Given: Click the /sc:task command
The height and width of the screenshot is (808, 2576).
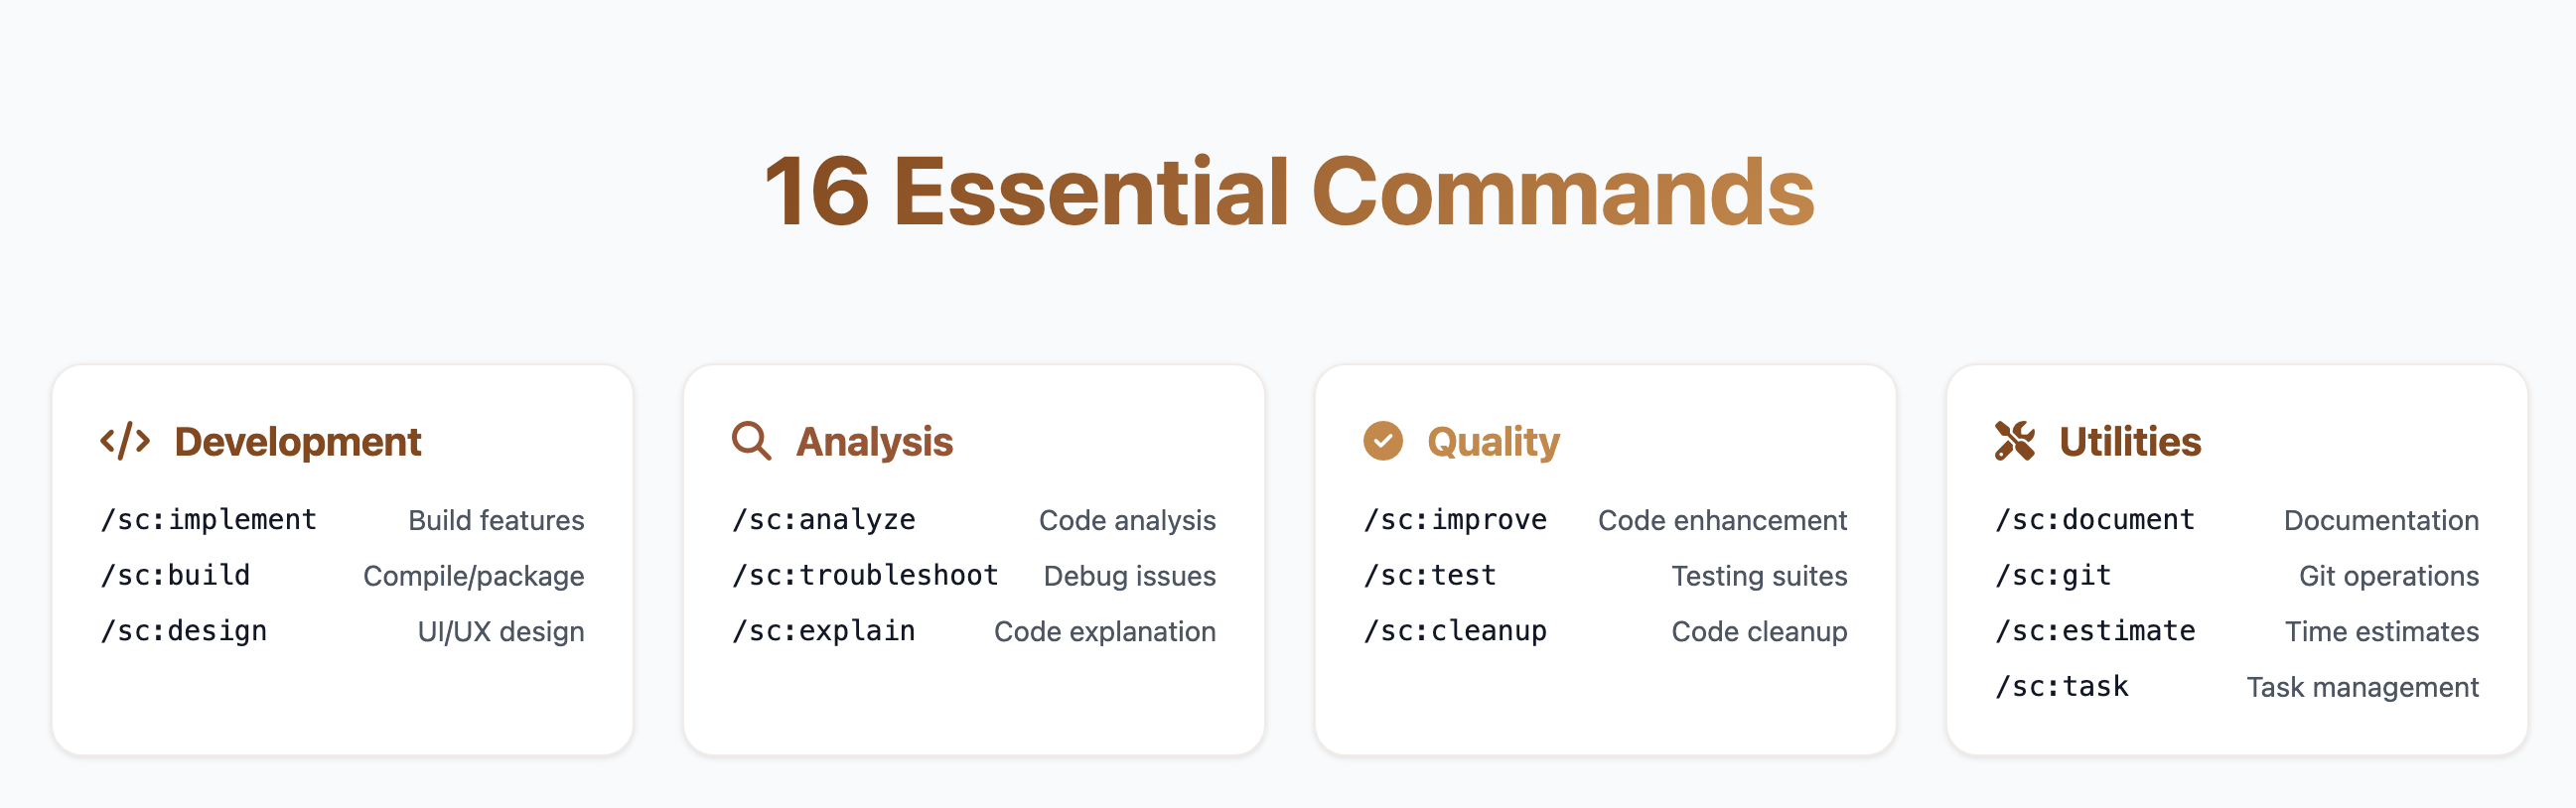Looking at the screenshot, I should pyautogui.click(x=2062, y=687).
